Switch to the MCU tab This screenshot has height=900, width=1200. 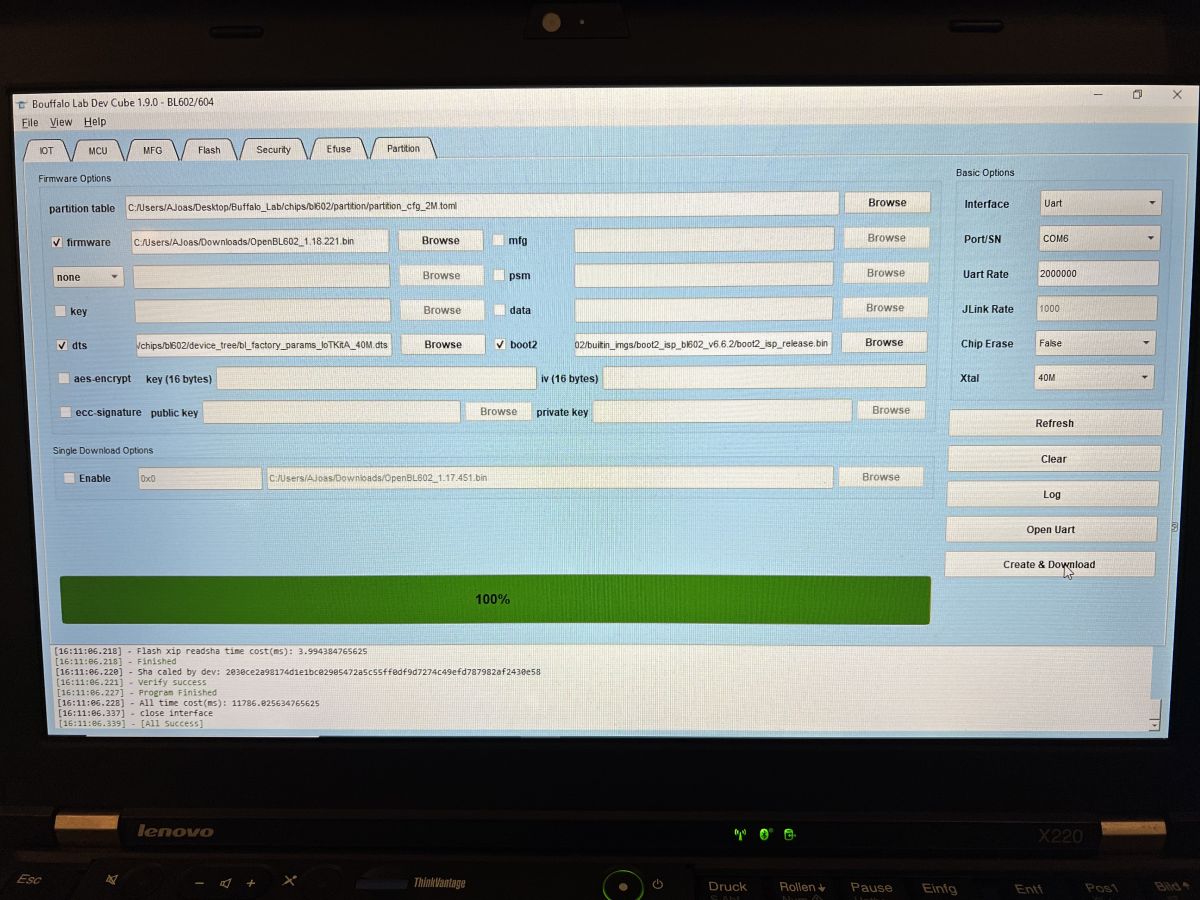pyautogui.click(x=97, y=150)
